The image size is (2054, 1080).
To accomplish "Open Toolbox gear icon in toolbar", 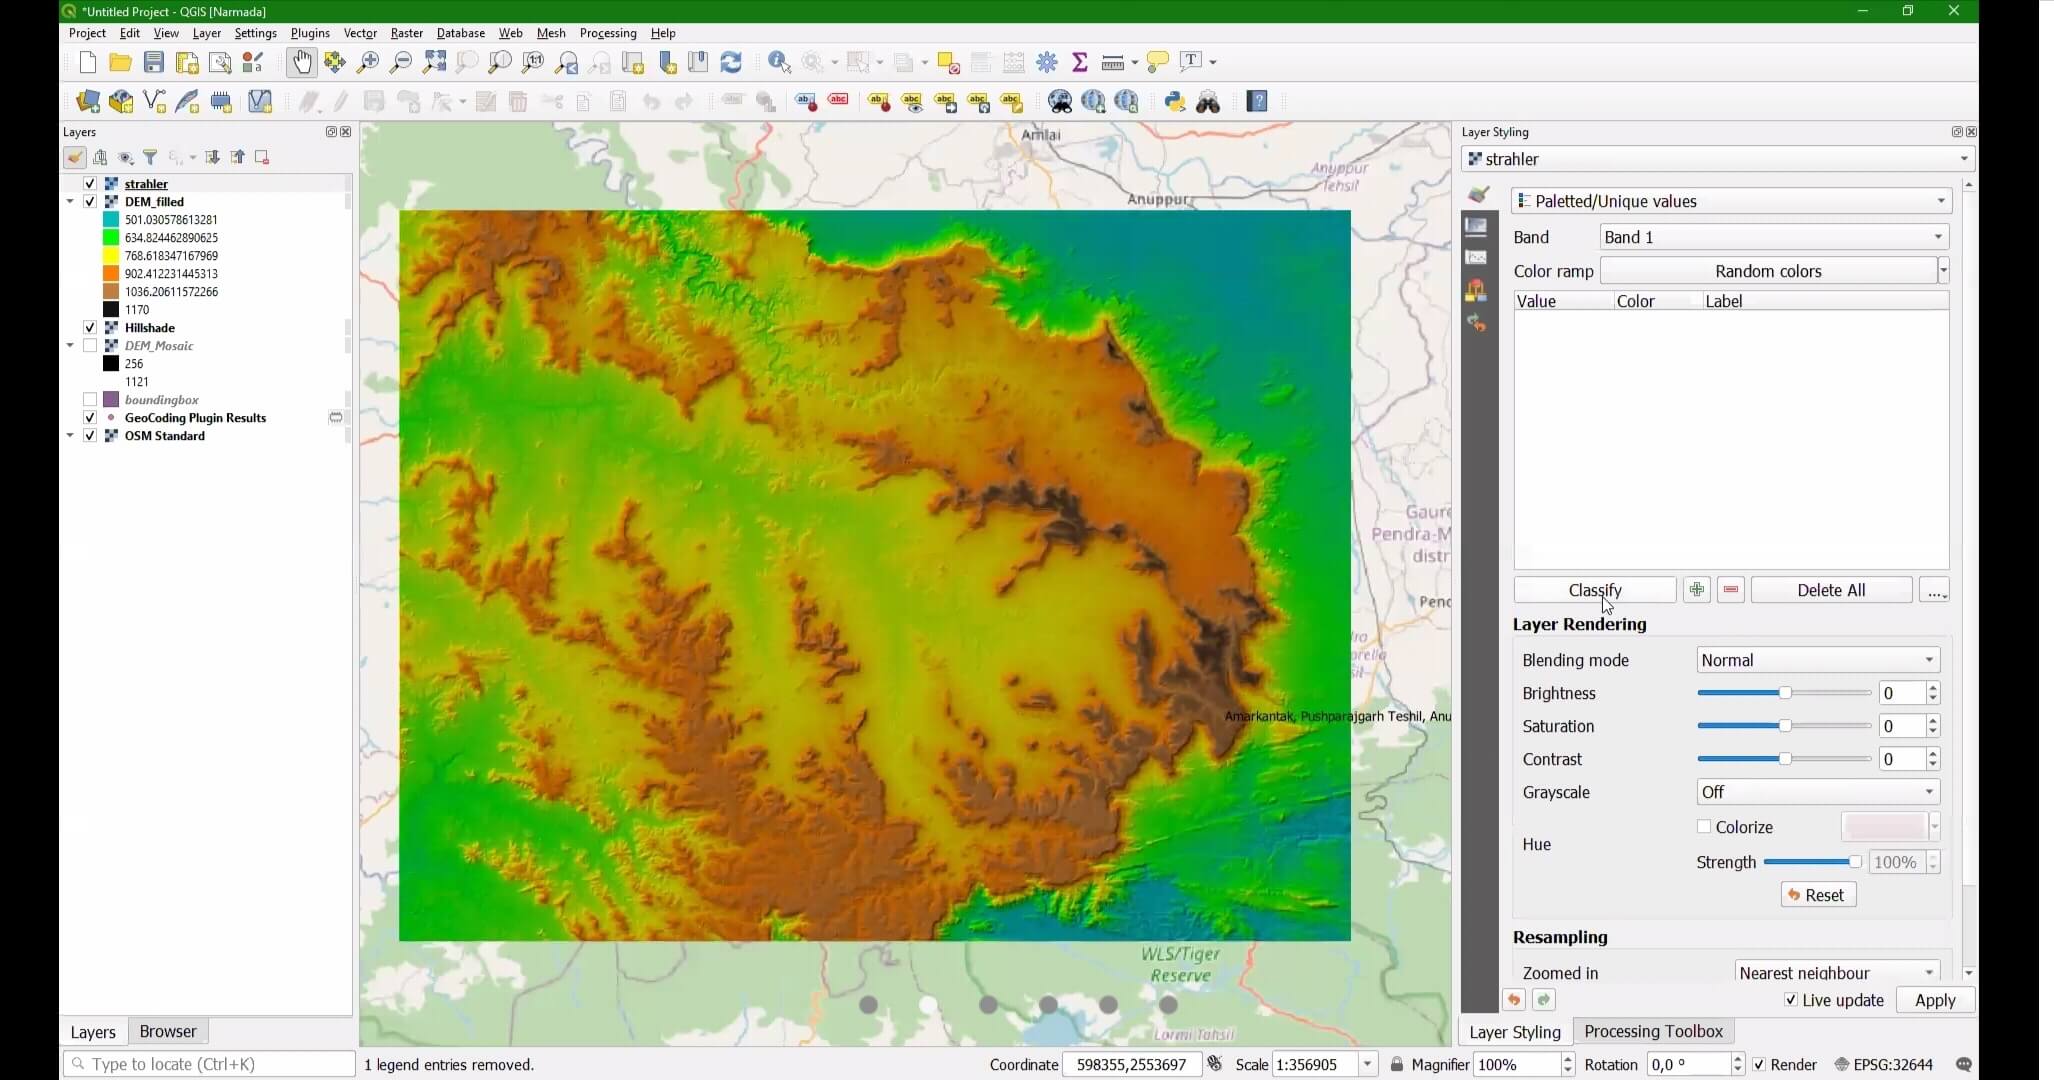I will coord(1047,62).
